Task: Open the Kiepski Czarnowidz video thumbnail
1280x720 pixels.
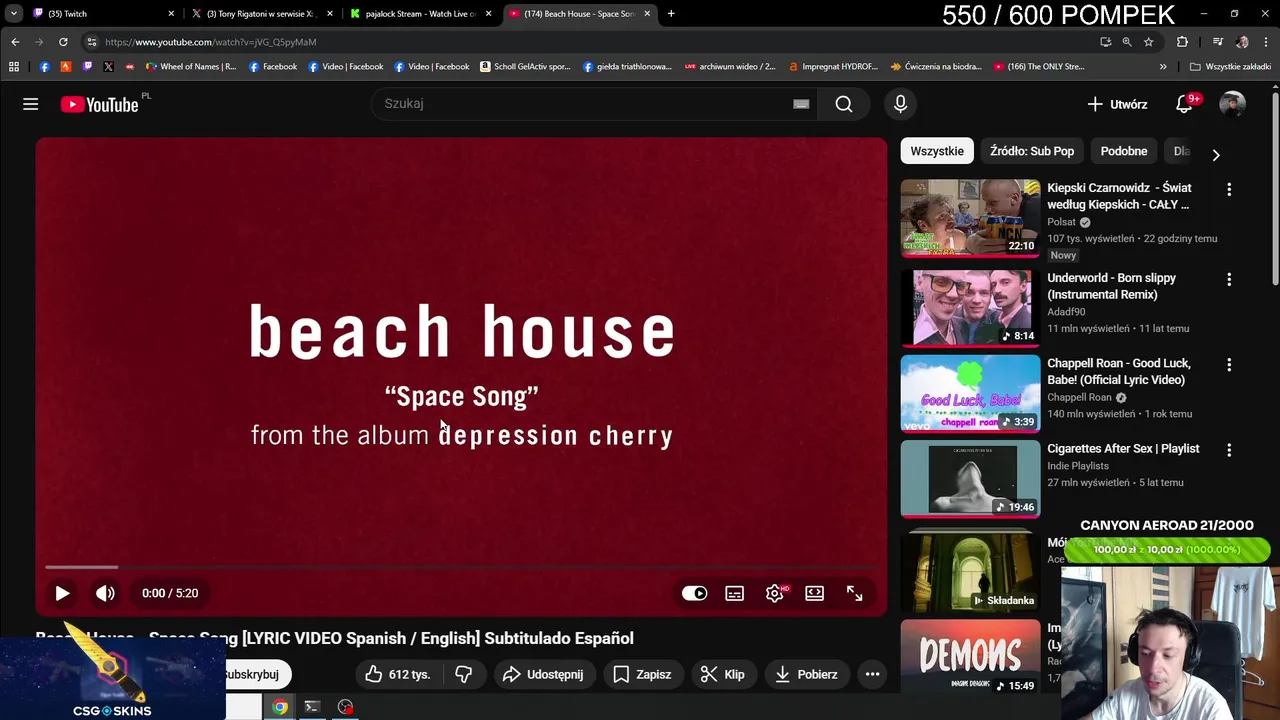Action: [970, 218]
